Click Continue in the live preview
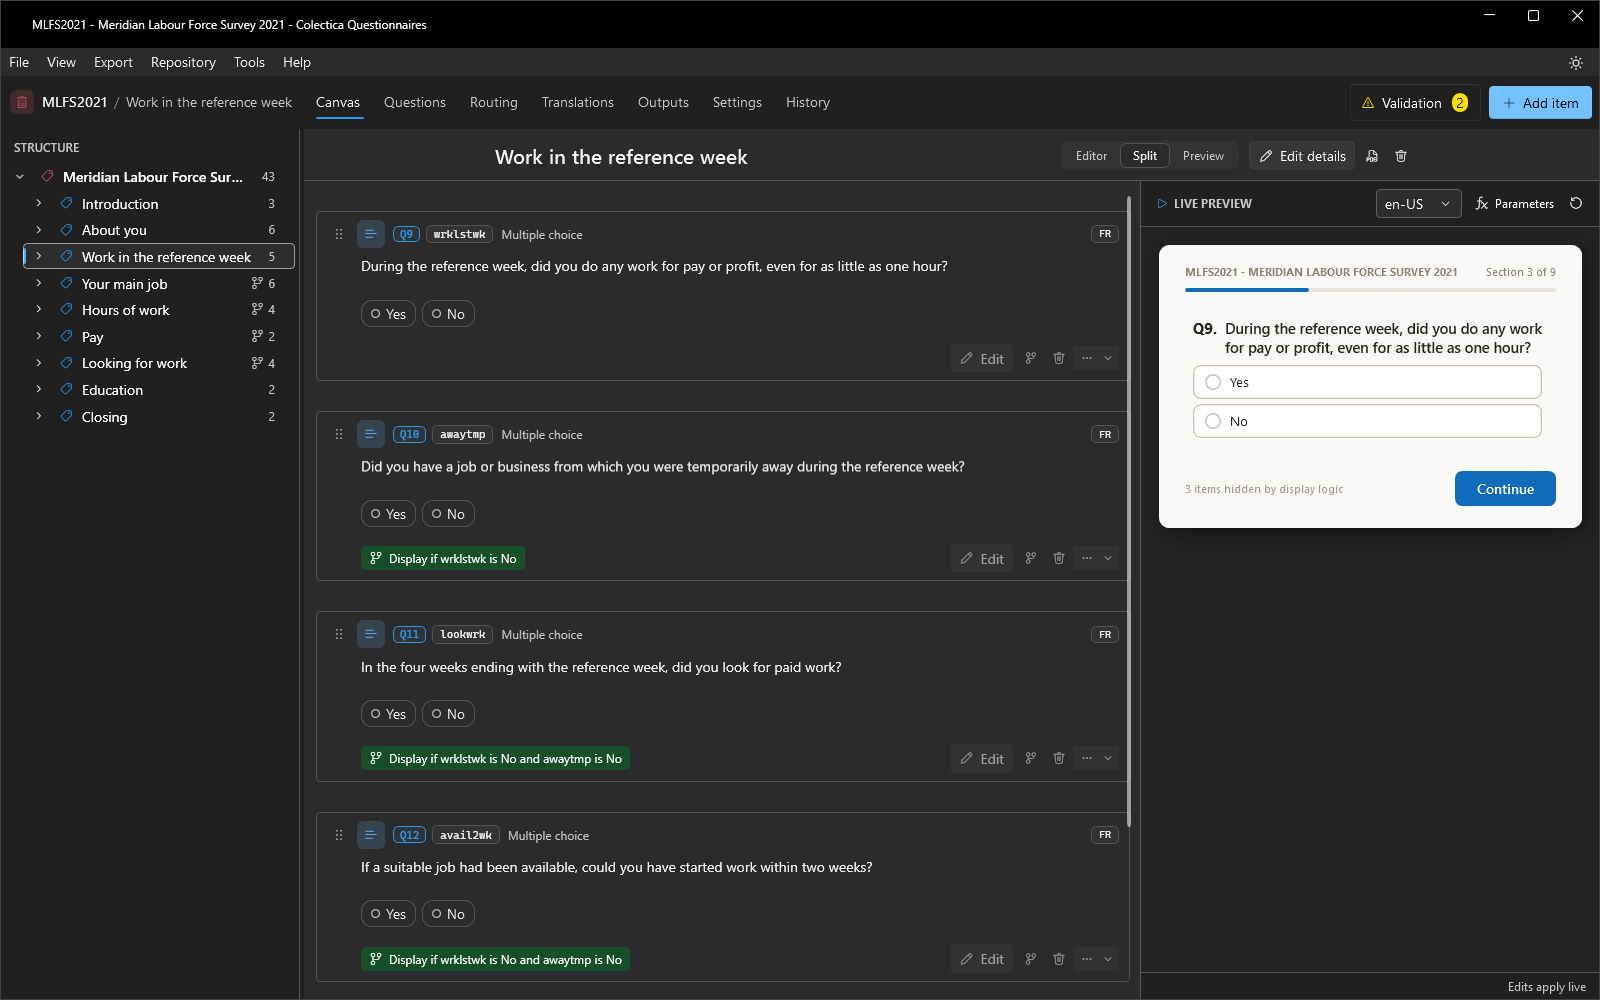The image size is (1600, 1000). tap(1505, 488)
